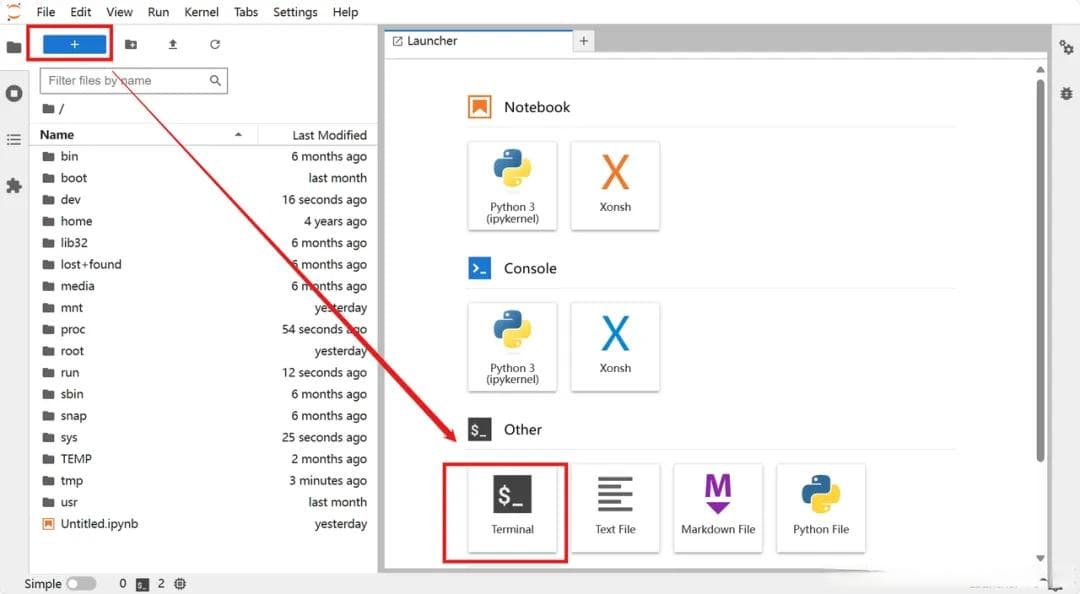This screenshot has height=594, width=1080.
Task: Select the boot folder
Action: point(203,178)
